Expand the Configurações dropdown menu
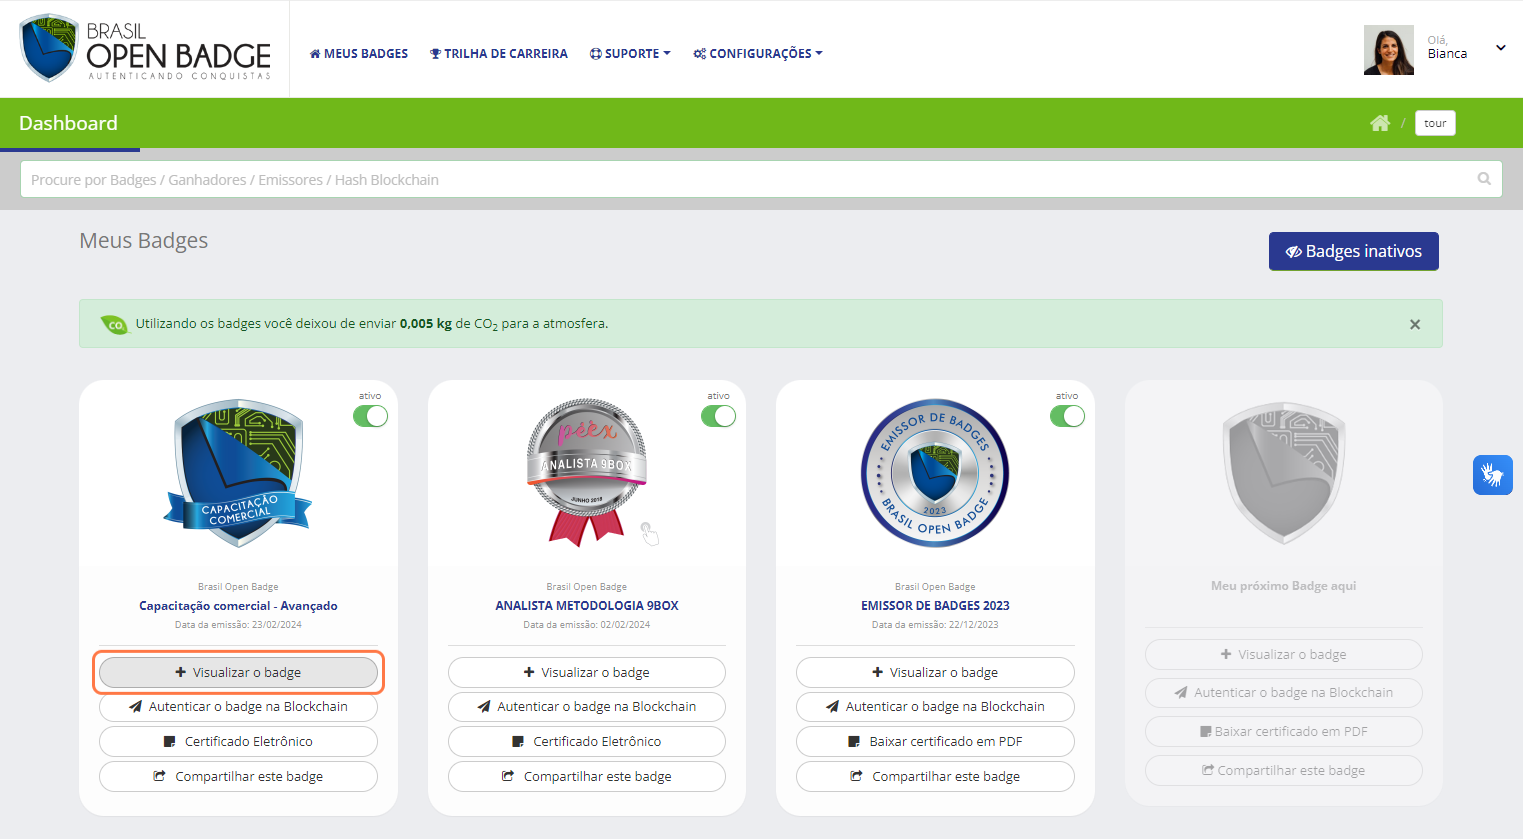Viewport: 1523px width, 839px height. 758,54
